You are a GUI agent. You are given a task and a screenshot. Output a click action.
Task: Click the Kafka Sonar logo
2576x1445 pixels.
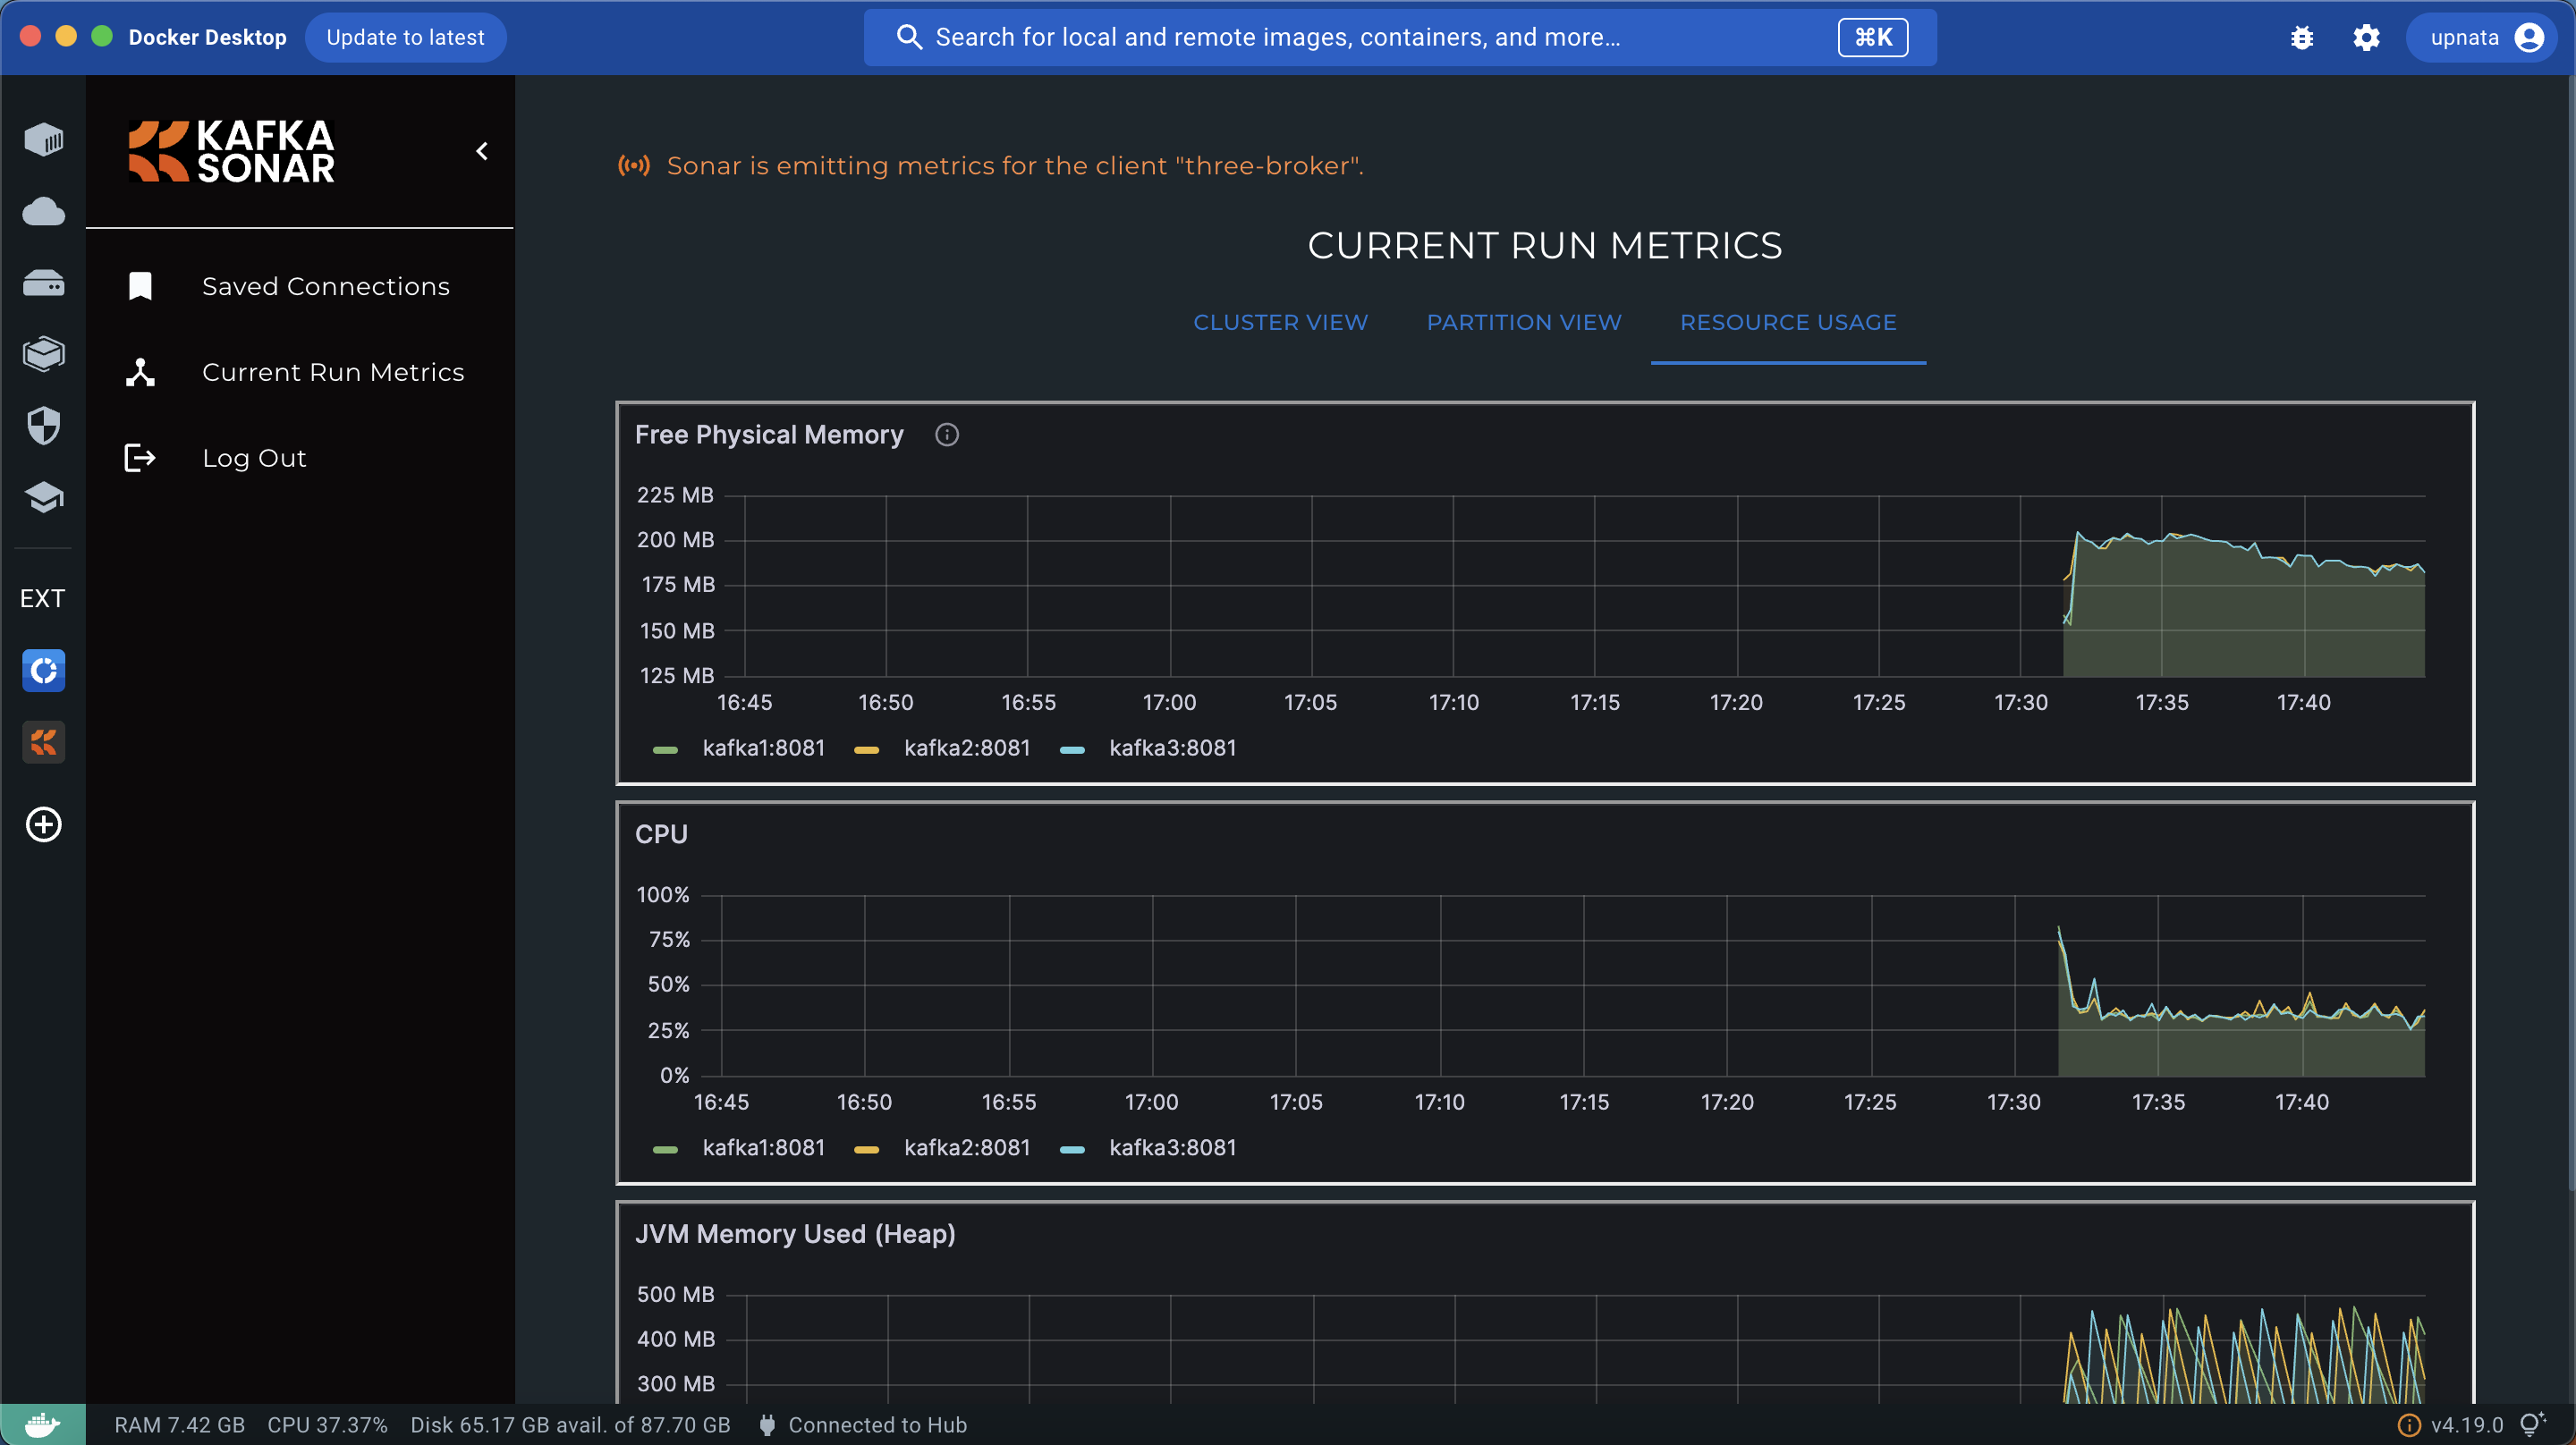coord(232,151)
